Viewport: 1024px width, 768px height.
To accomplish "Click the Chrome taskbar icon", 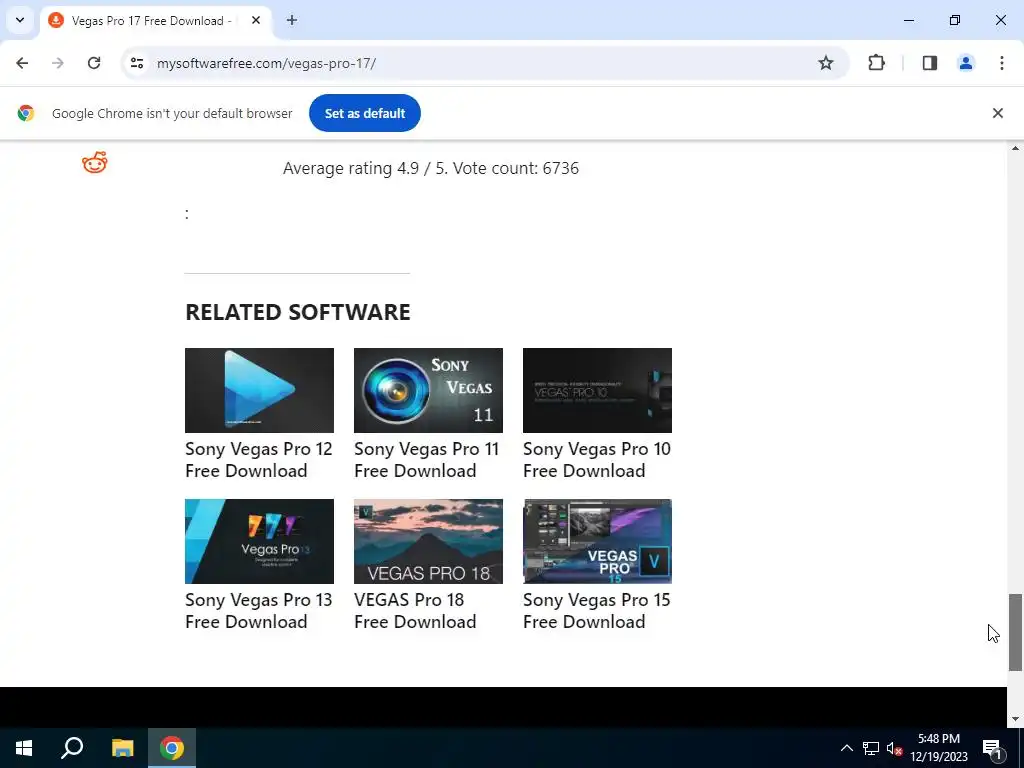I will coord(172,748).
